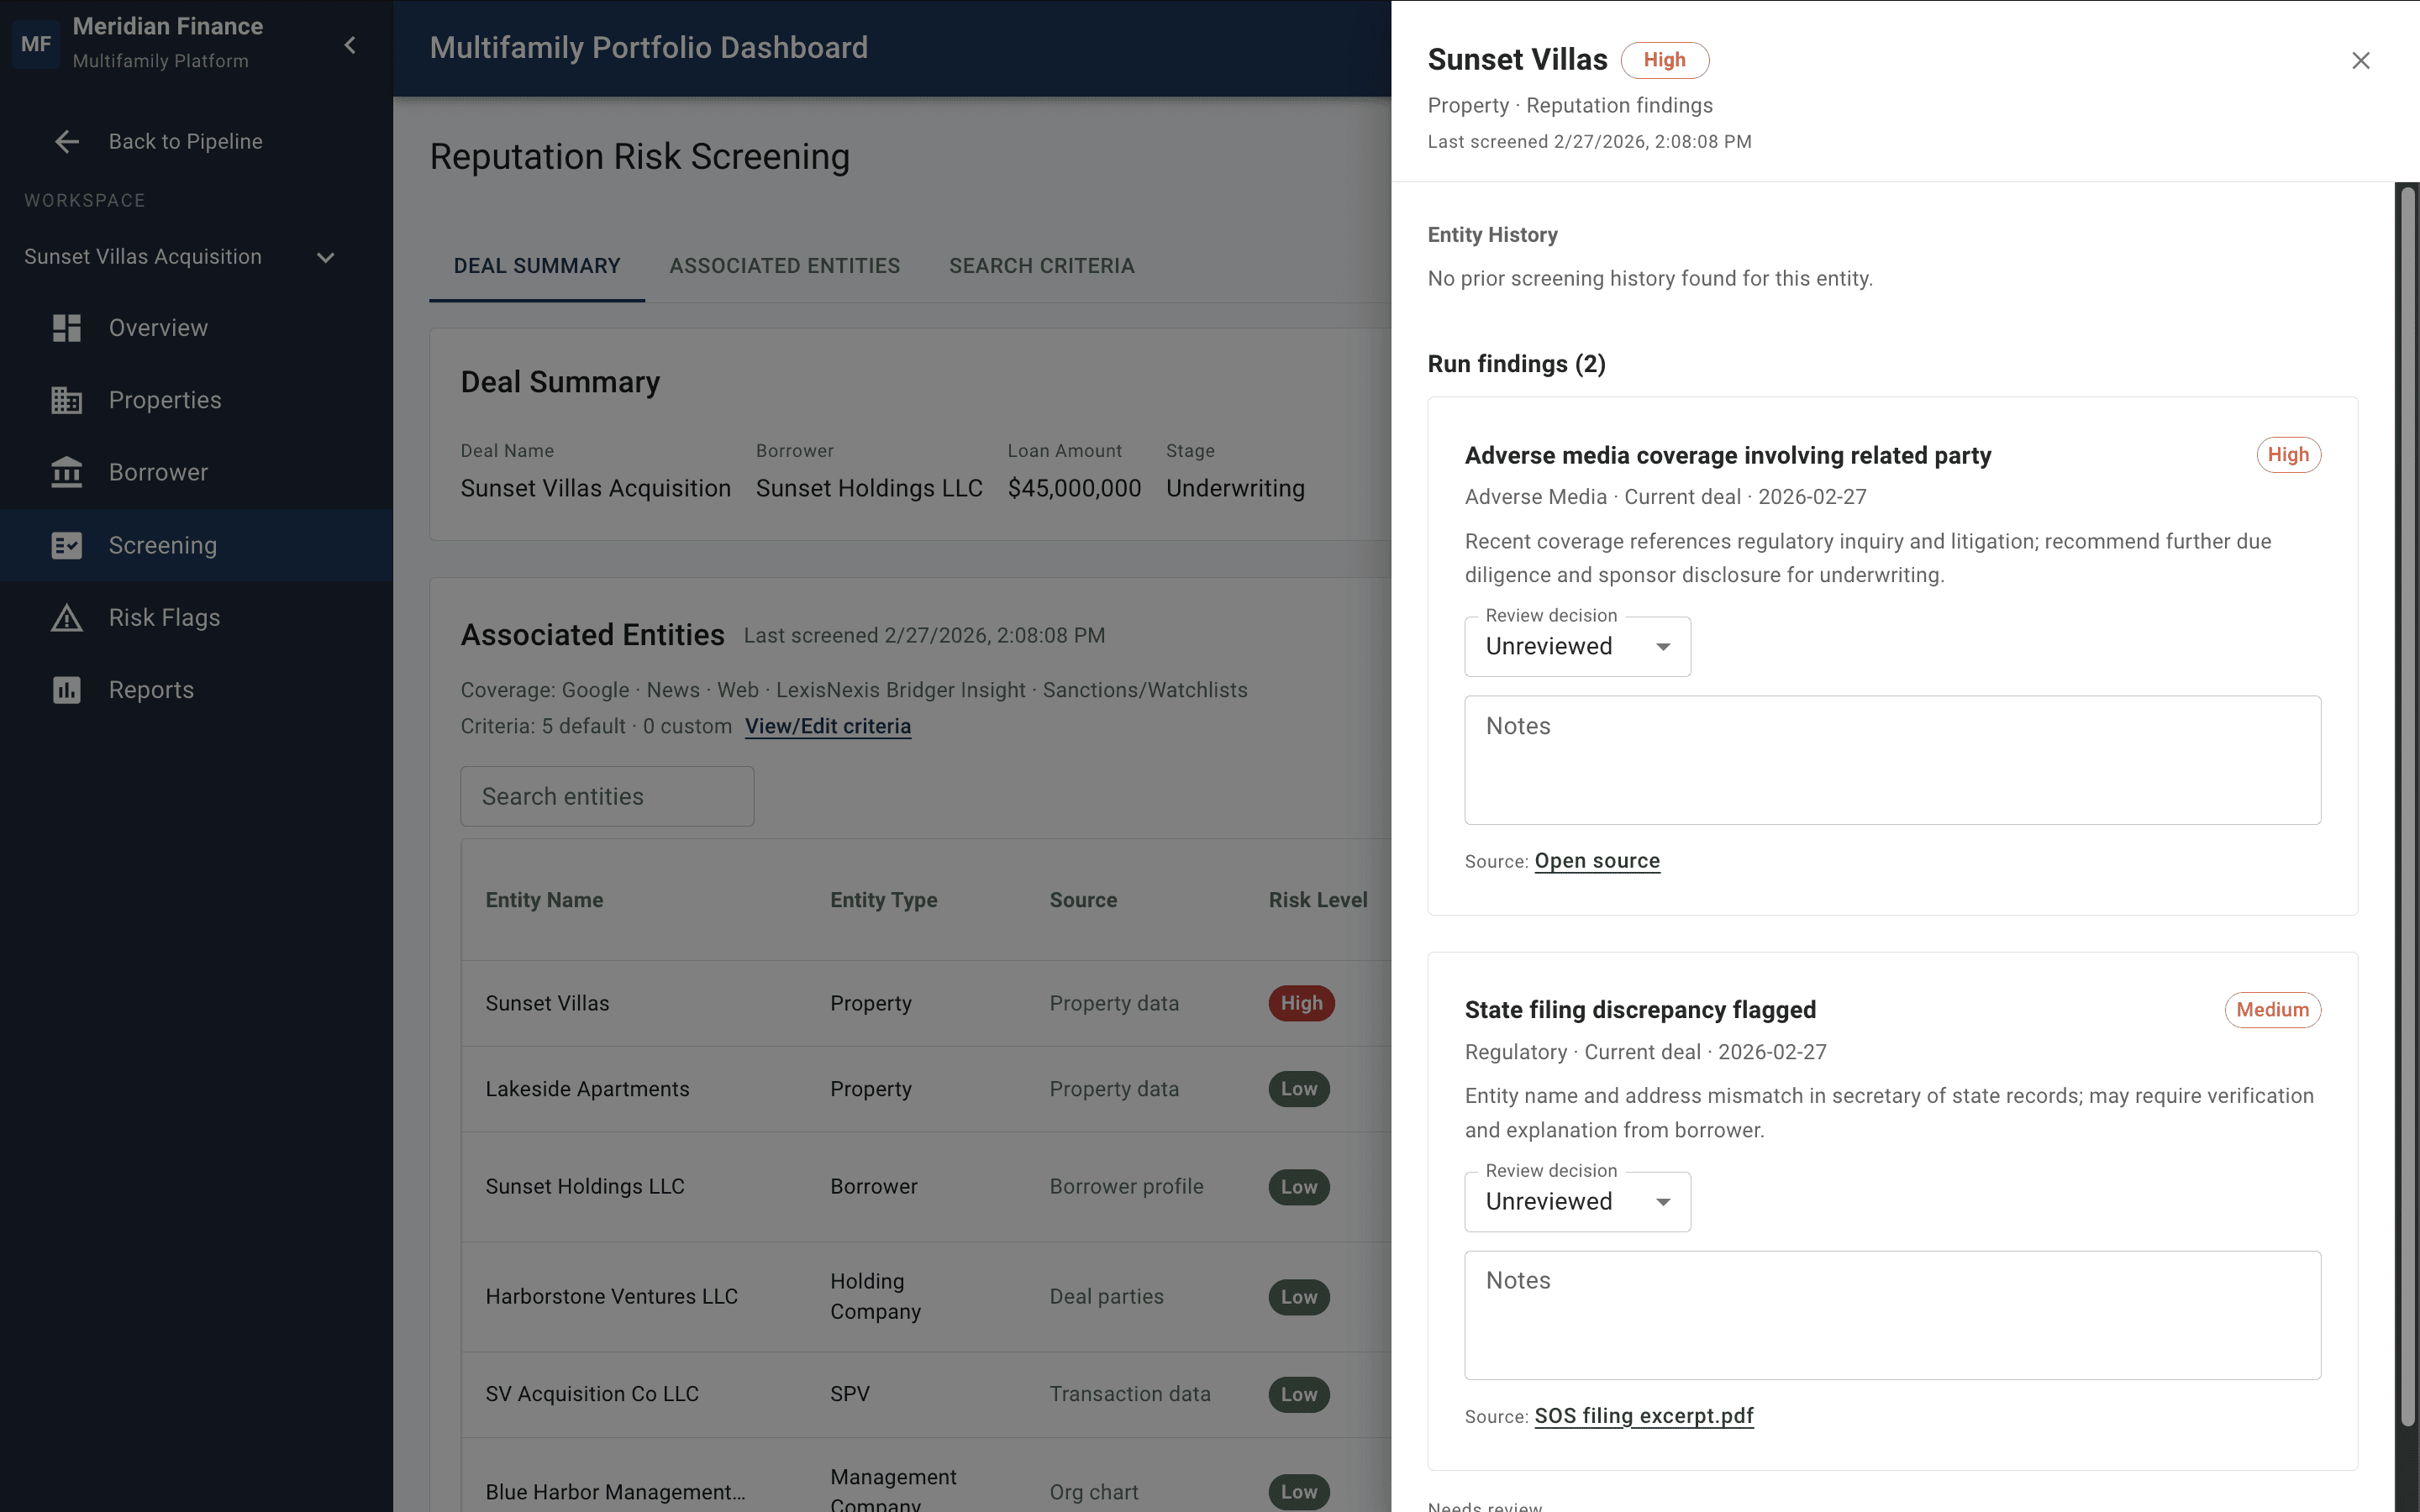Switch to the Search Criteria tab

[1041, 266]
